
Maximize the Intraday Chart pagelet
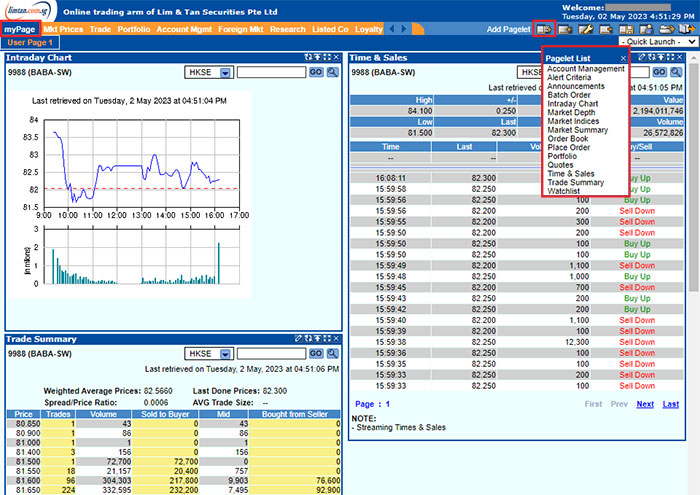327,57
